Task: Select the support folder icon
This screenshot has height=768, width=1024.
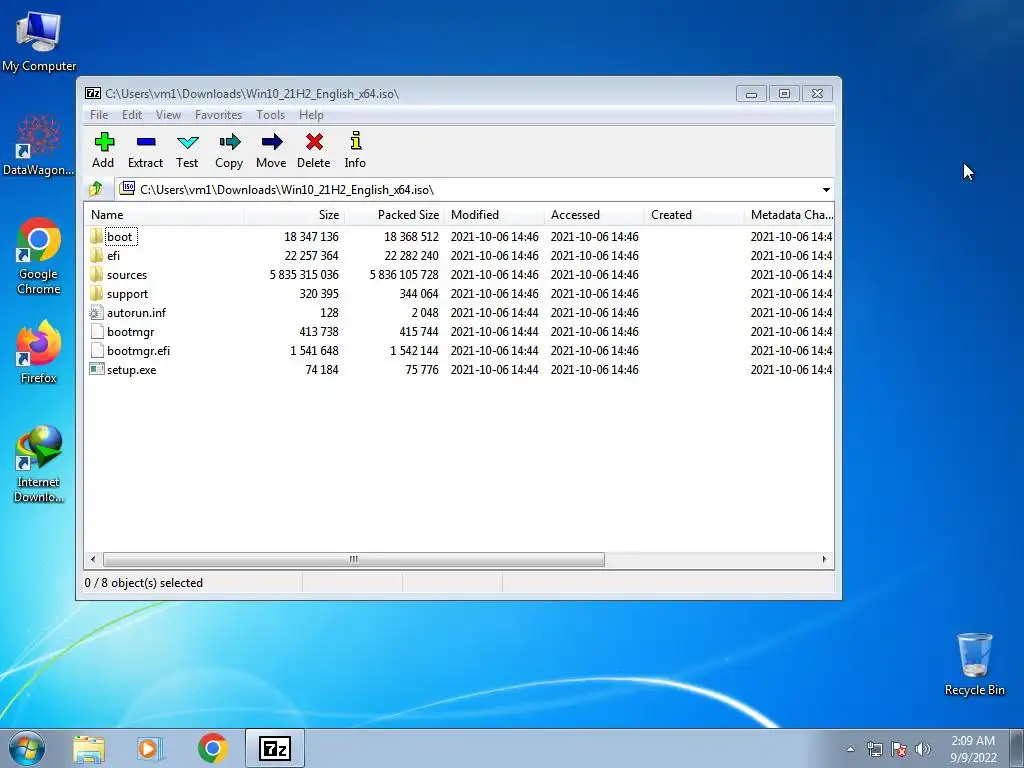Action: pyautogui.click(x=97, y=293)
